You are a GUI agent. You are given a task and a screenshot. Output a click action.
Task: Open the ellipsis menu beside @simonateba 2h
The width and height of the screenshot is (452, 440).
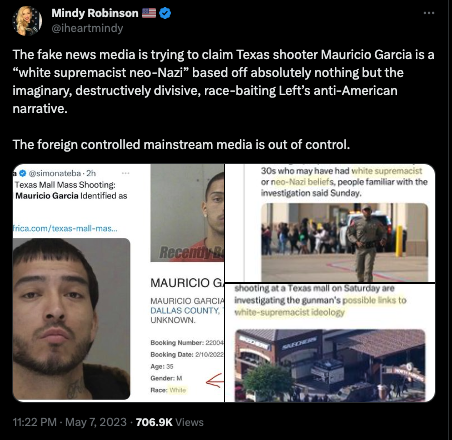(x=126, y=173)
